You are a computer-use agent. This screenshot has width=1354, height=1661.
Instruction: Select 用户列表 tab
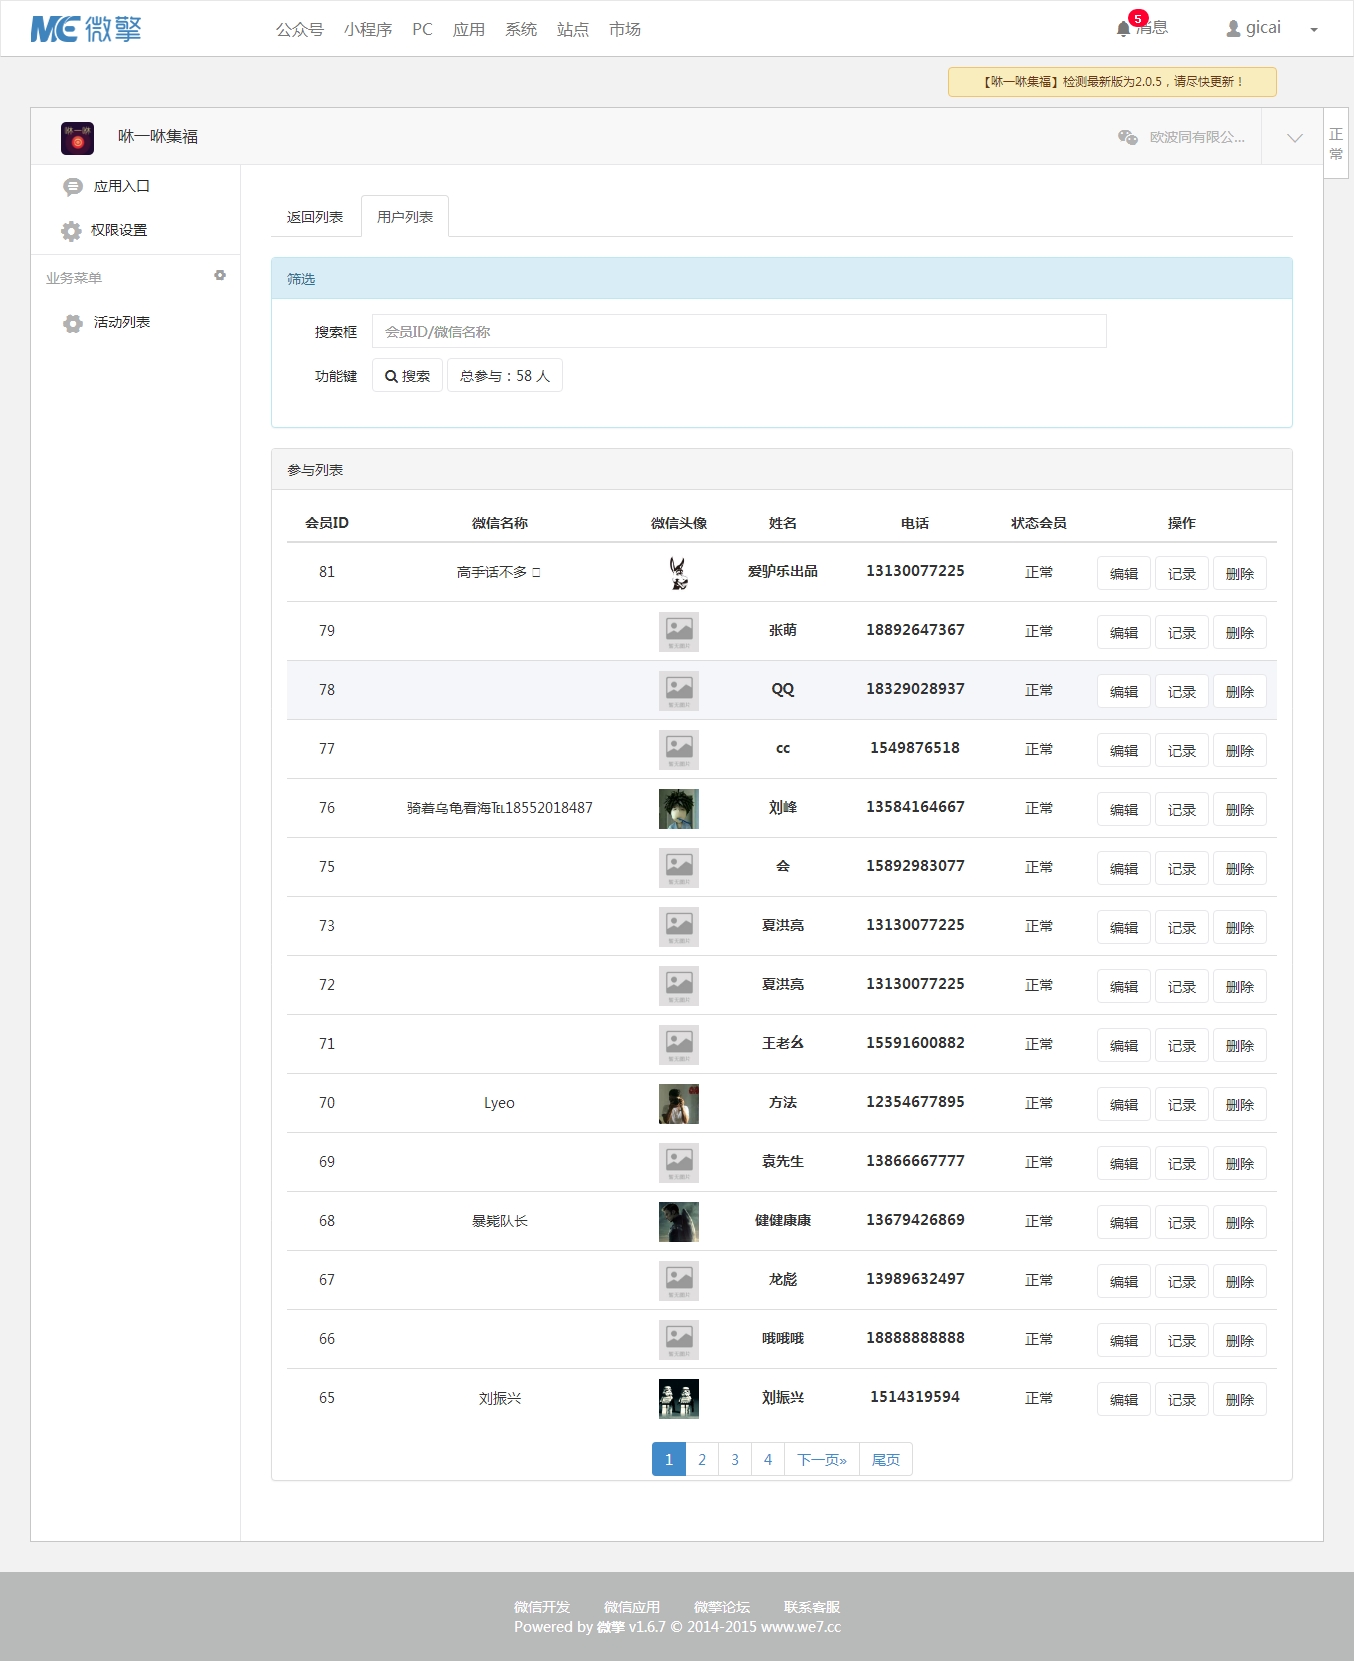[405, 217]
